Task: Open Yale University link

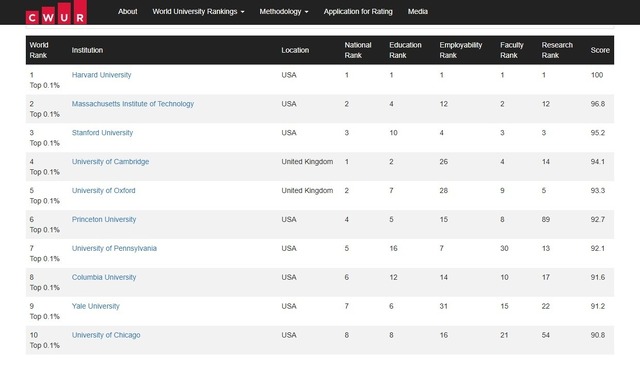Action: pos(96,306)
